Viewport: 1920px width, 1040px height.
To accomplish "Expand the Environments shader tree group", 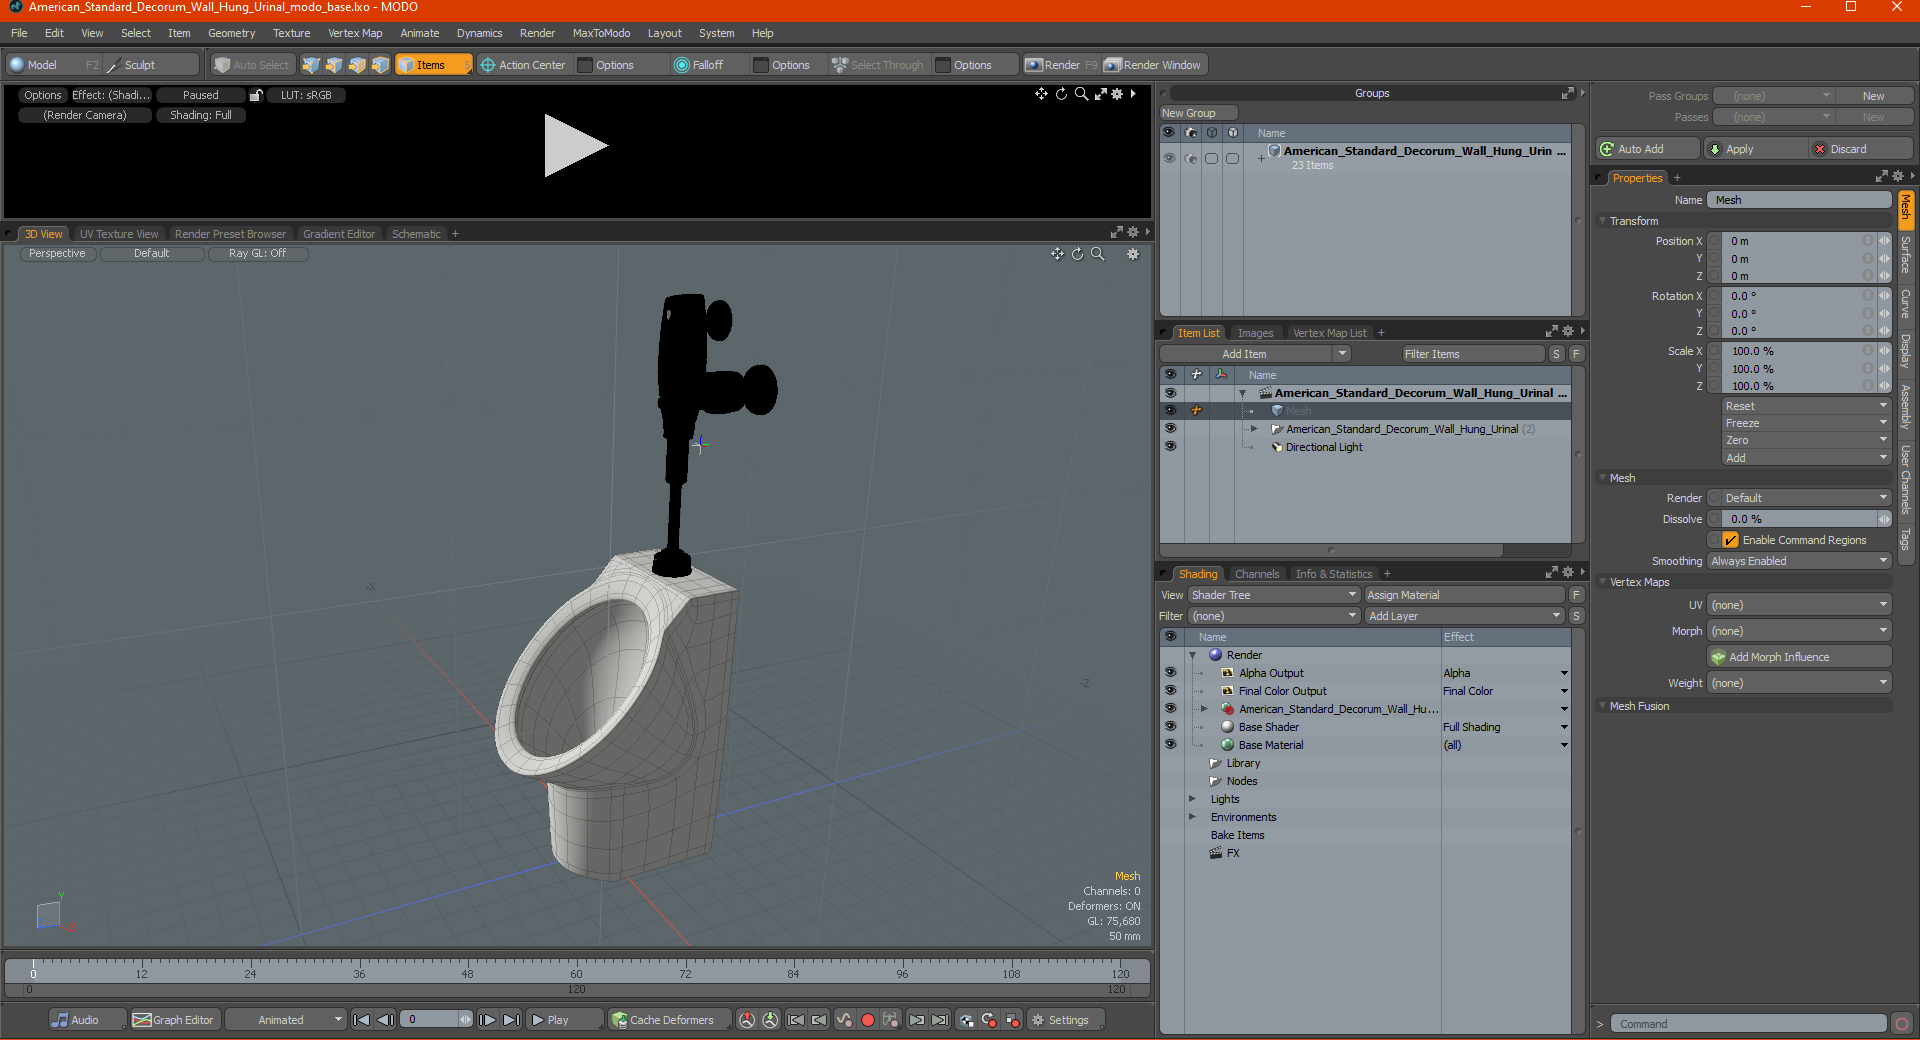I will (1192, 817).
